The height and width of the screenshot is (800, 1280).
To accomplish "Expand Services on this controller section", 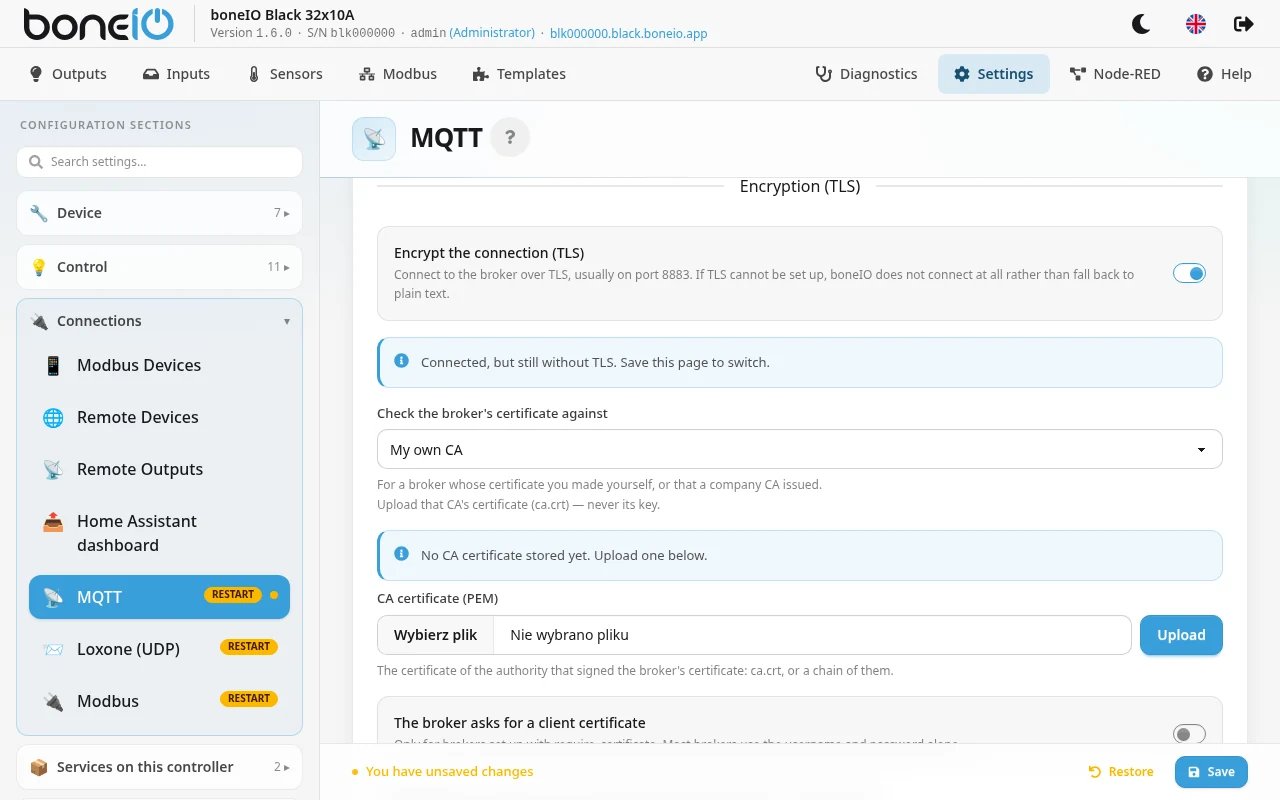I will click(159, 767).
